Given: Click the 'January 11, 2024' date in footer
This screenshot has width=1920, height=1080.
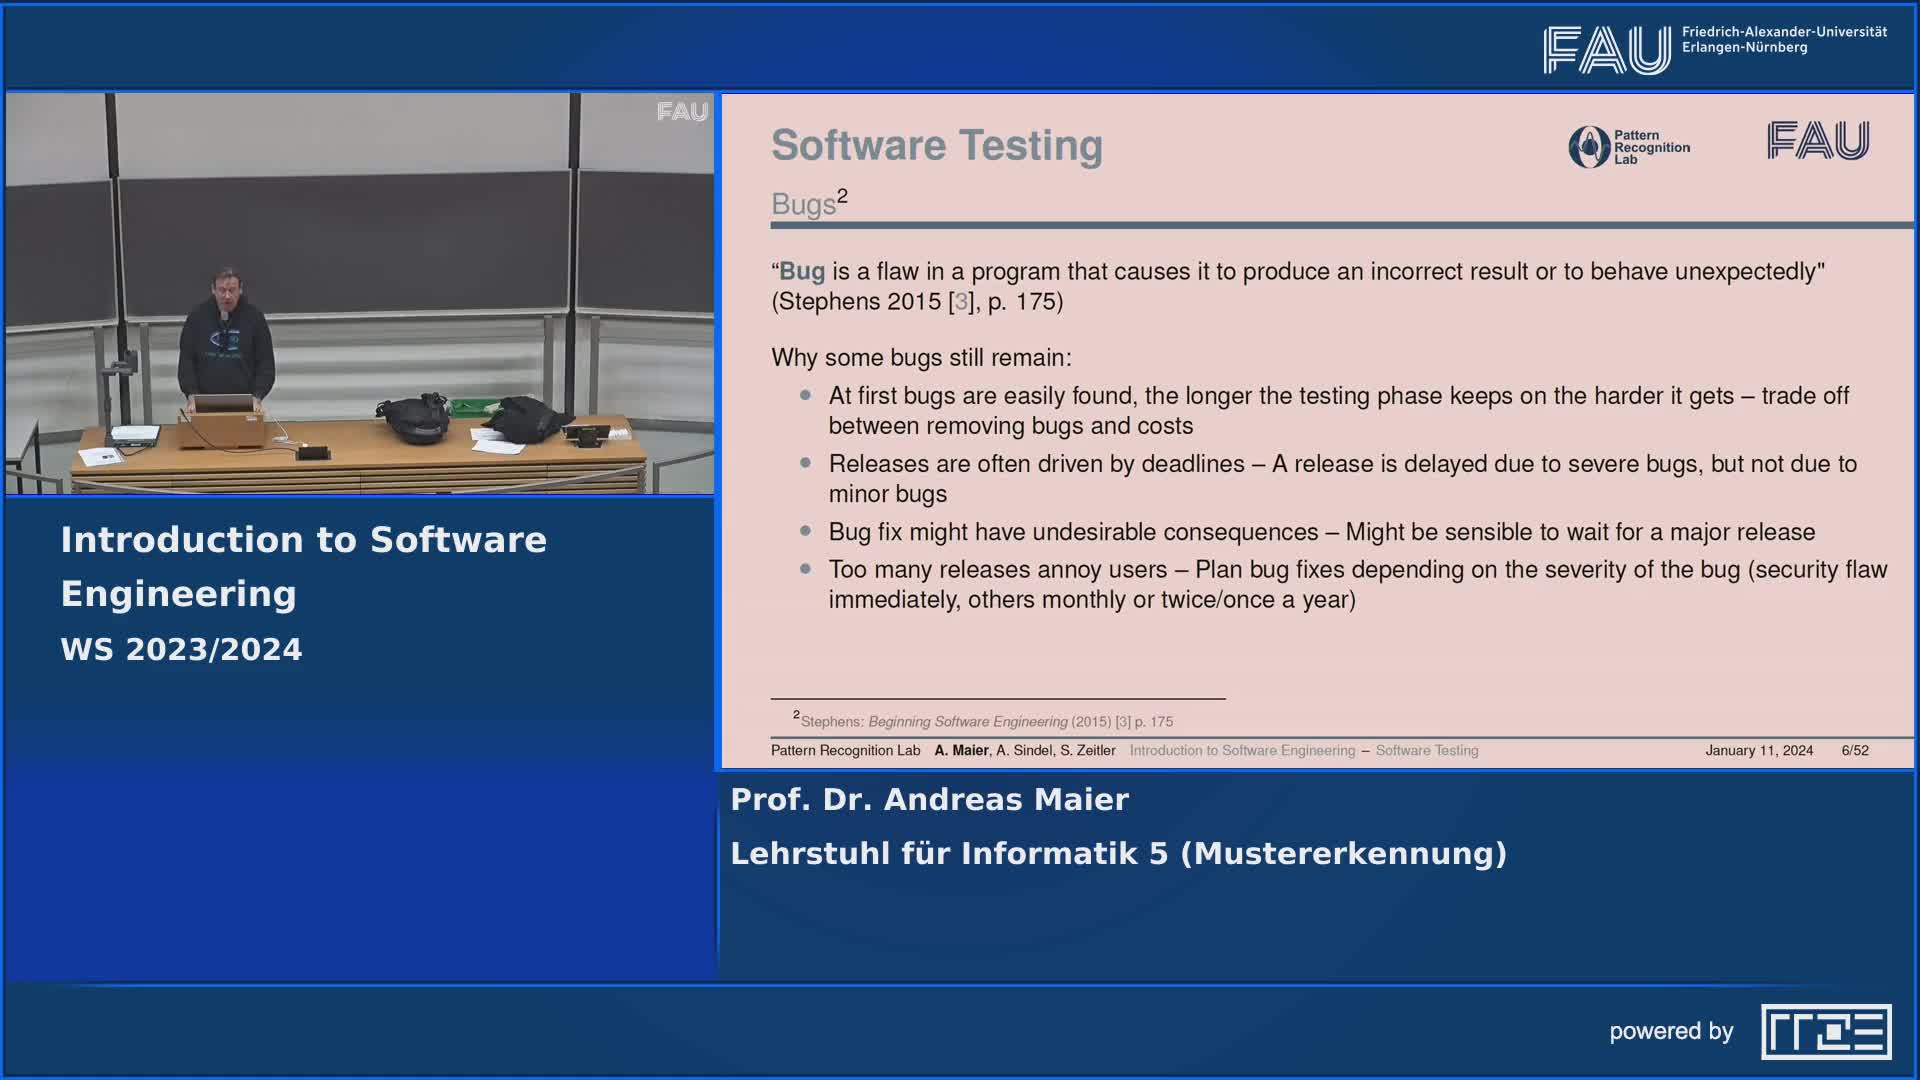Looking at the screenshot, I should click(1758, 751).
